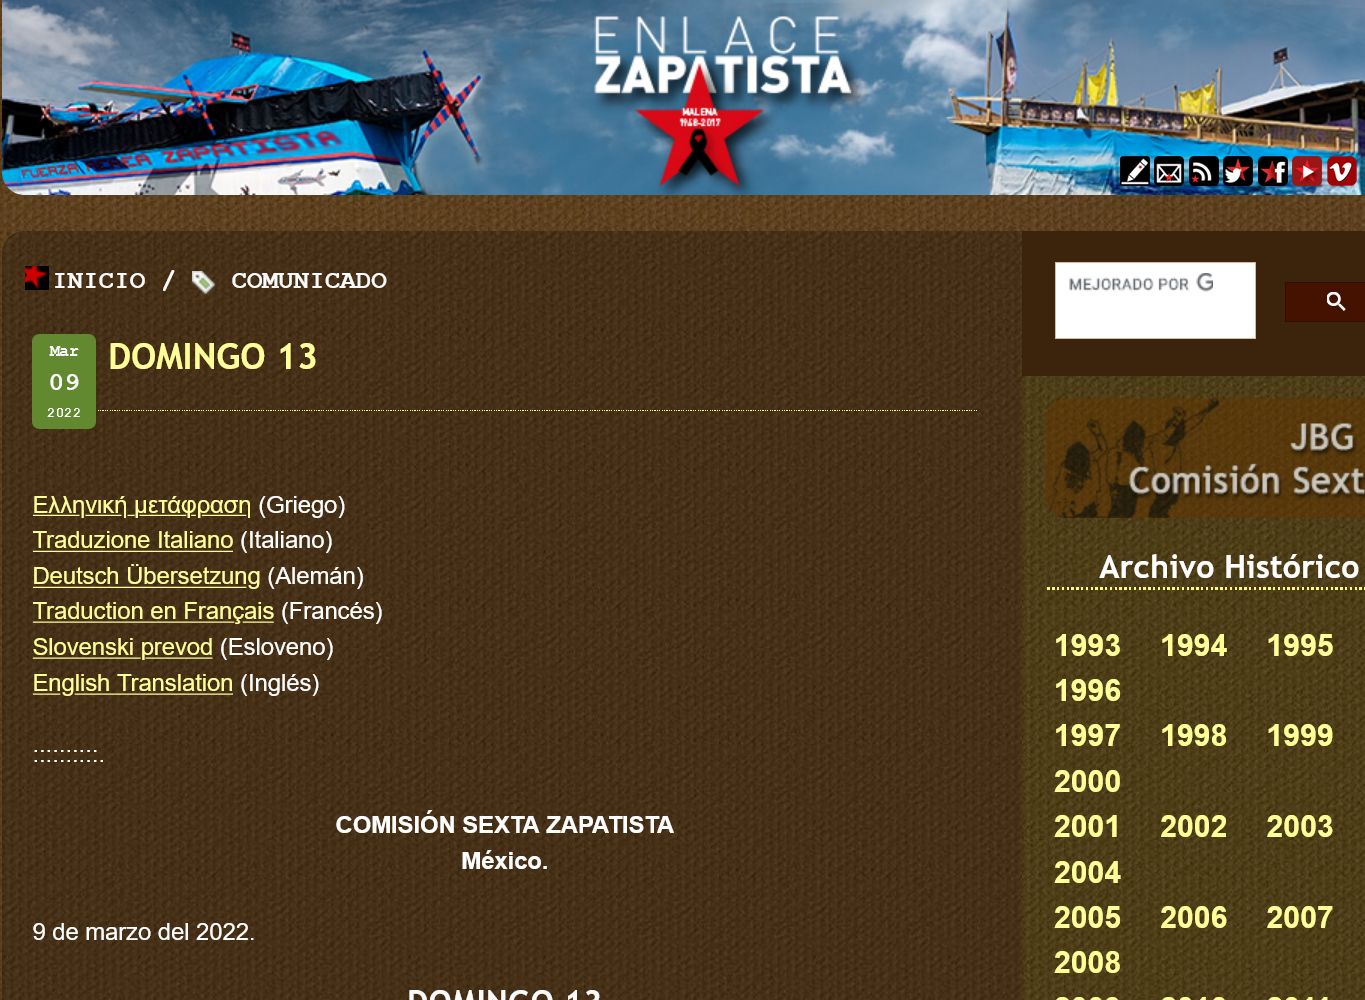Open the 1998 archive
Screen dimensions: 1365x1000
tap(1194, 735)
